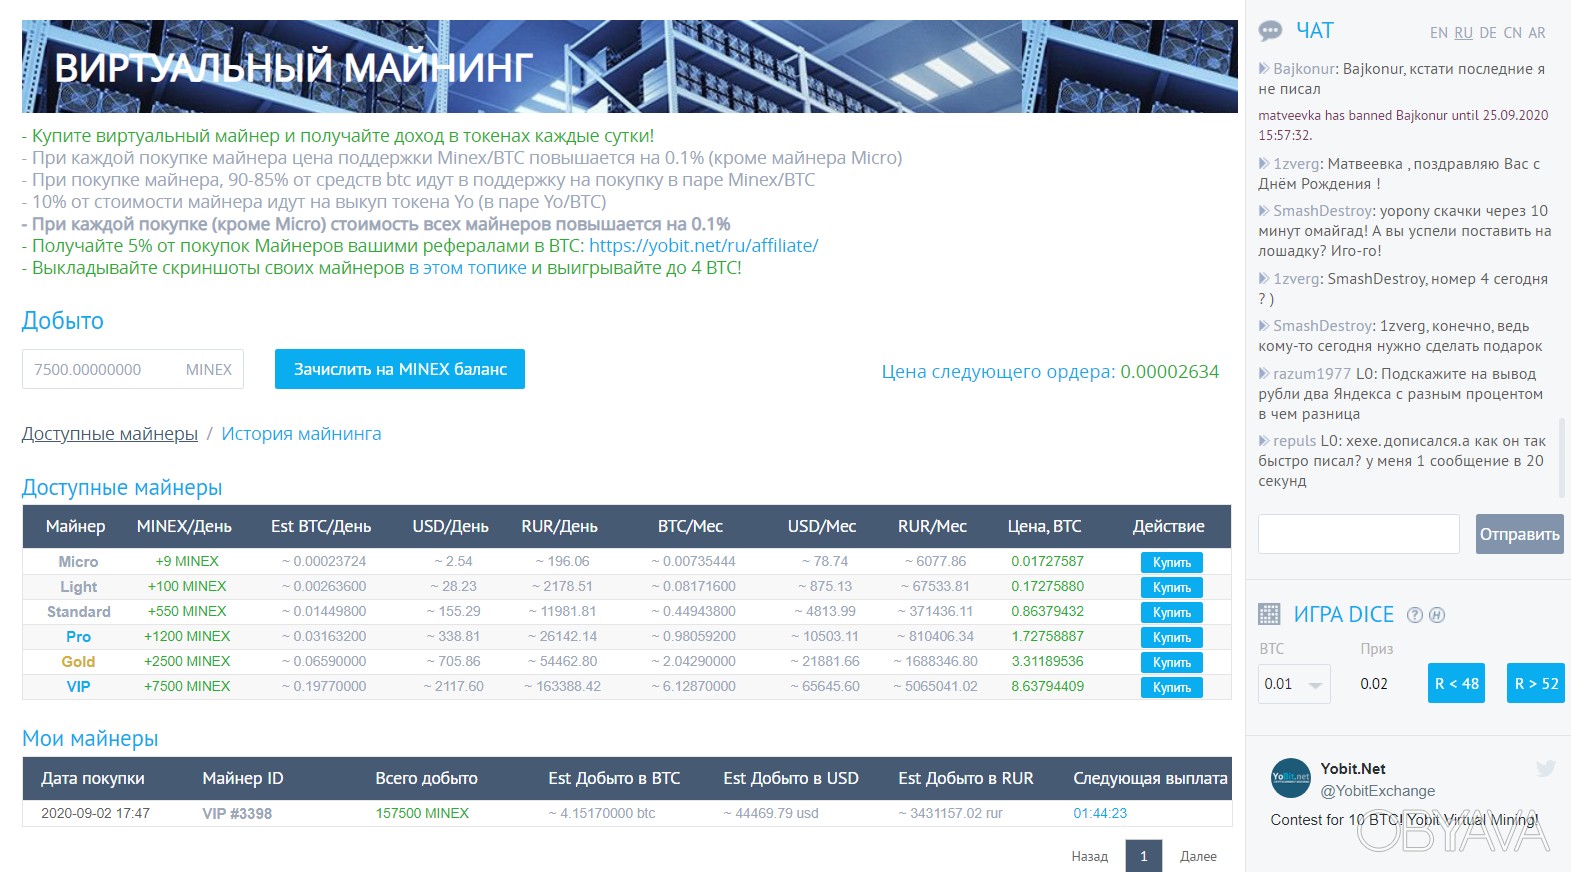Screen dimensions: 1571x872
Task: Click the 157500 MINEX total mined value
Action: pos(422,814)
